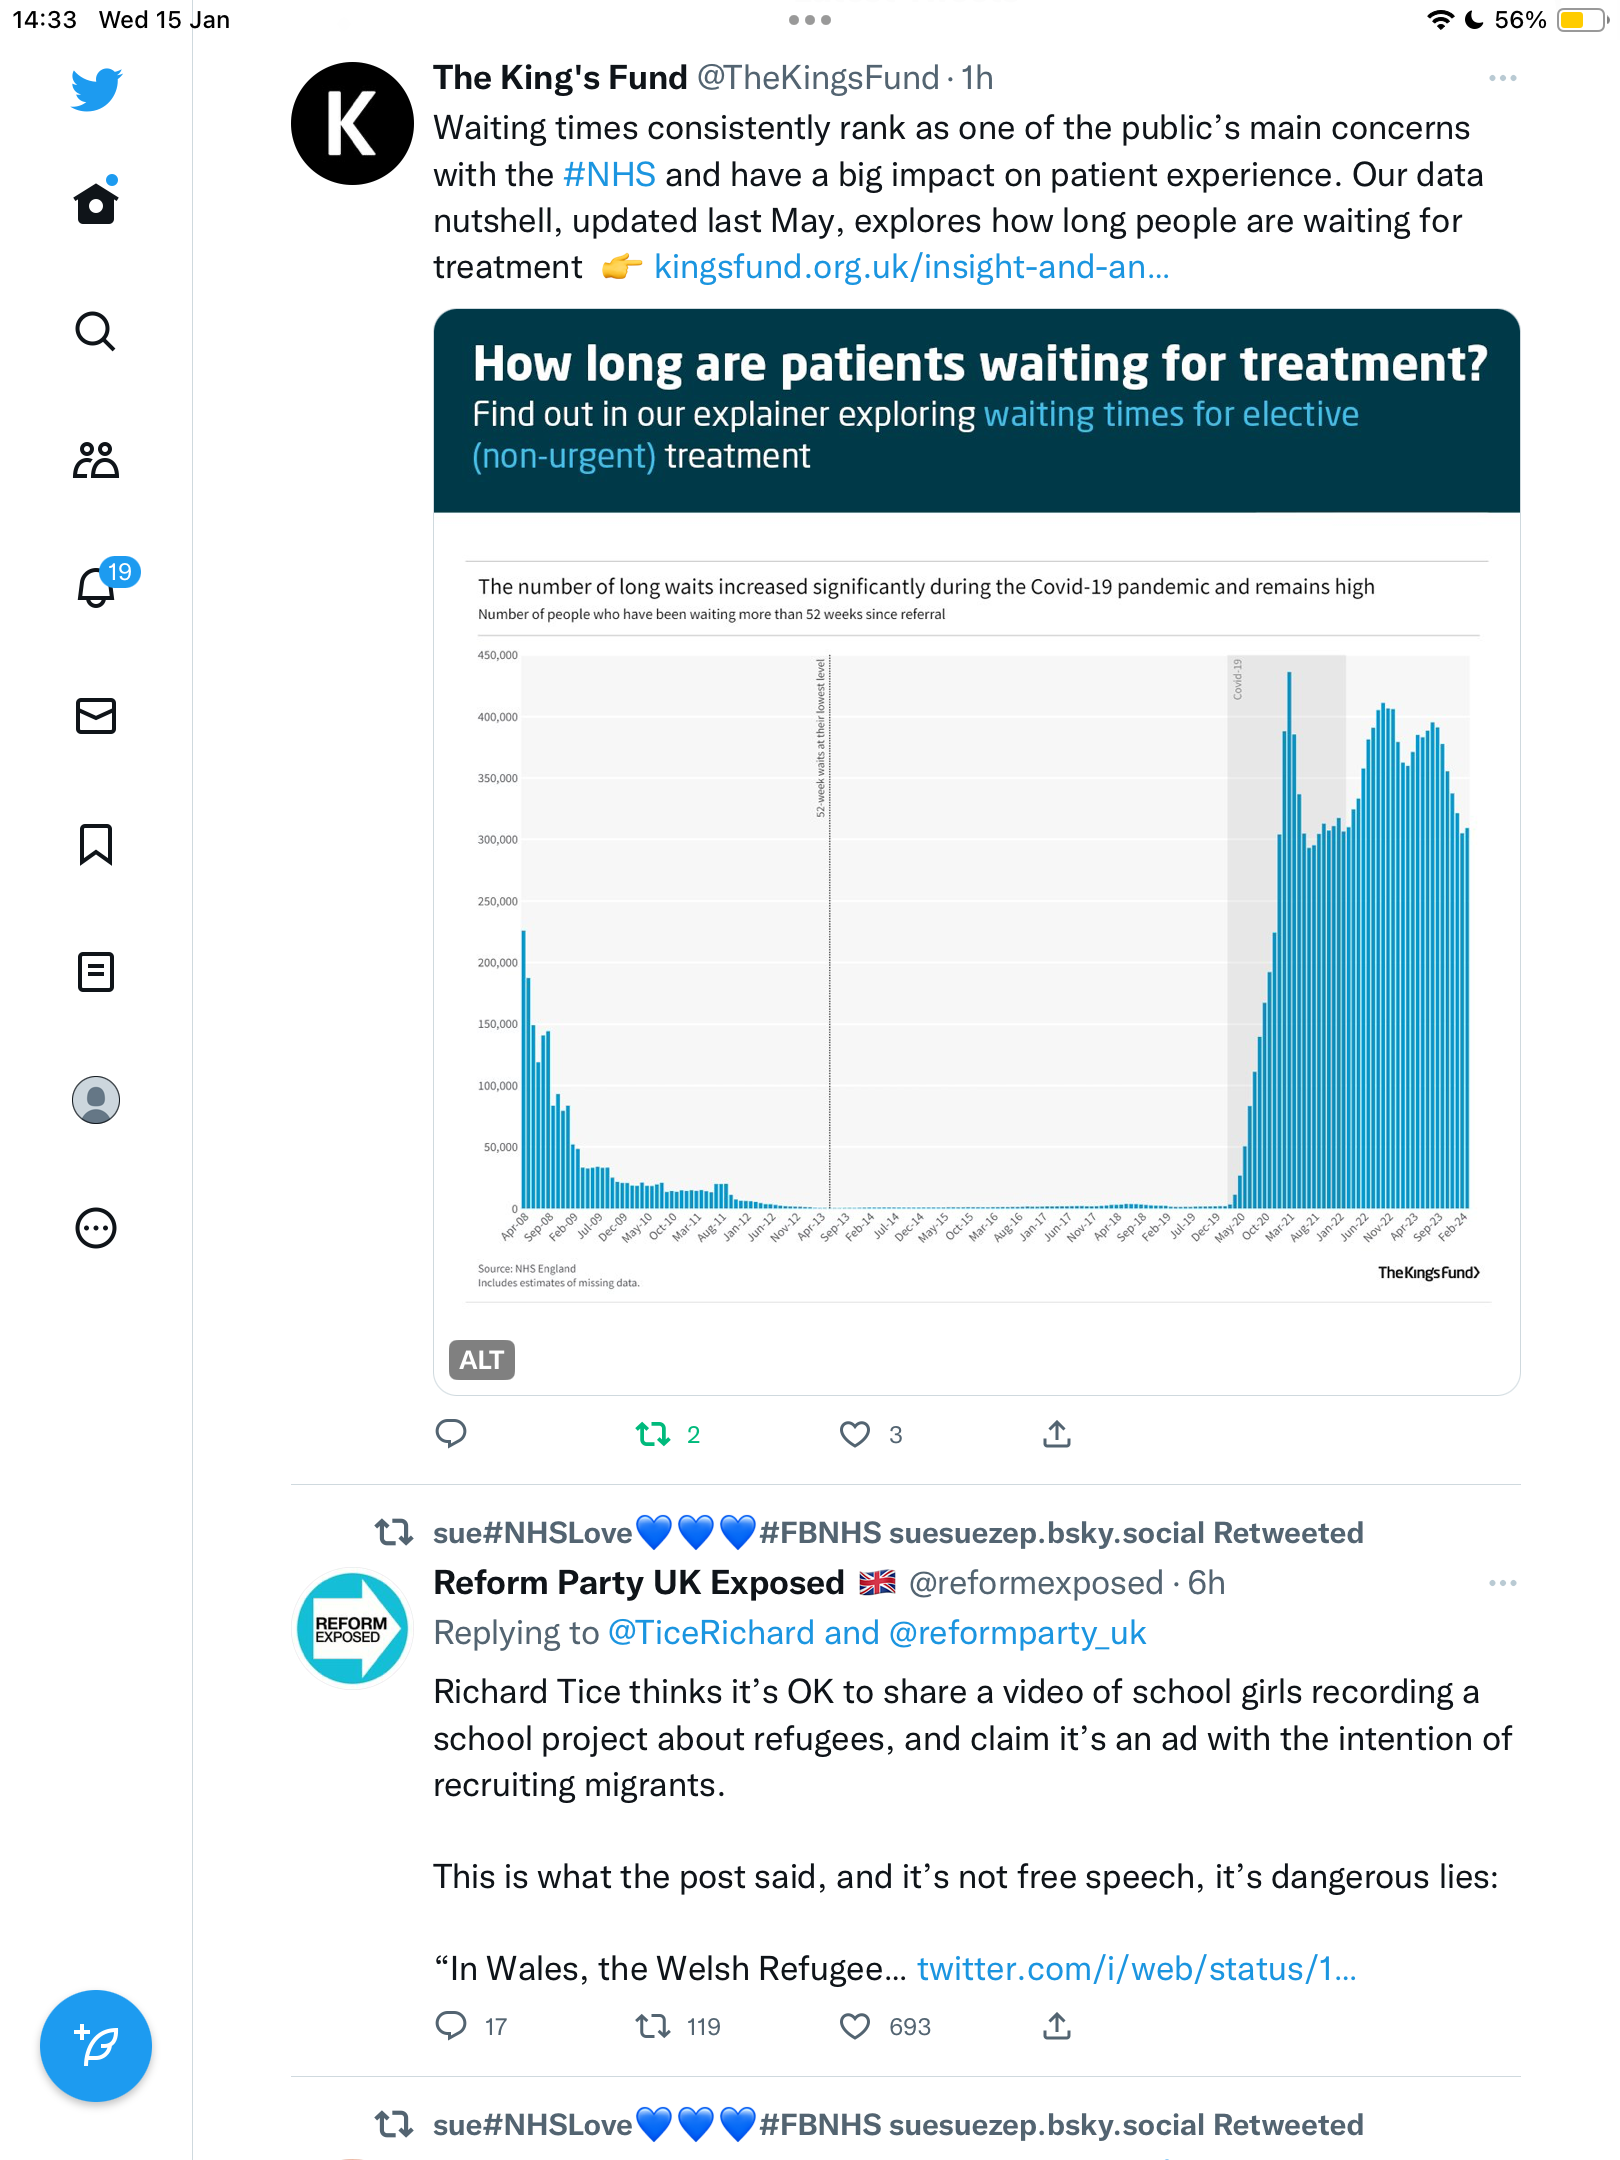Open the Communities people icon
The width and height of the screenshot is (1620, 2160).
96,460
